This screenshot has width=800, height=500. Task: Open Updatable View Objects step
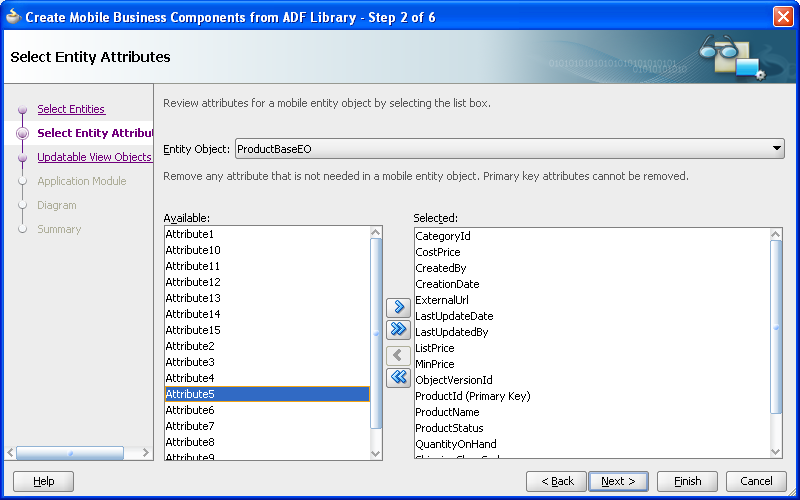coord(94,157)
